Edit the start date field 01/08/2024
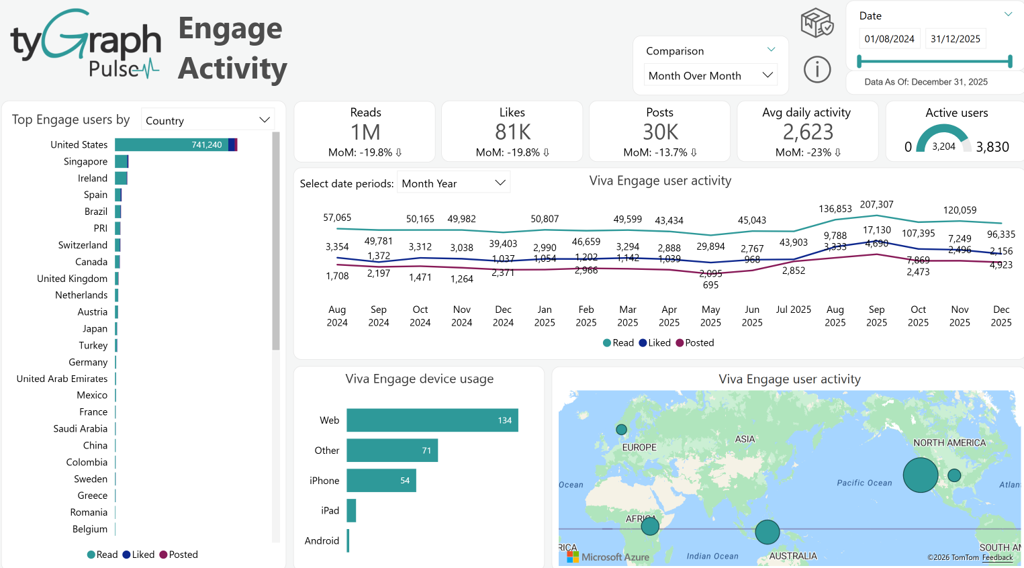This screenshot has width=1024, height=568. (889, 39)
